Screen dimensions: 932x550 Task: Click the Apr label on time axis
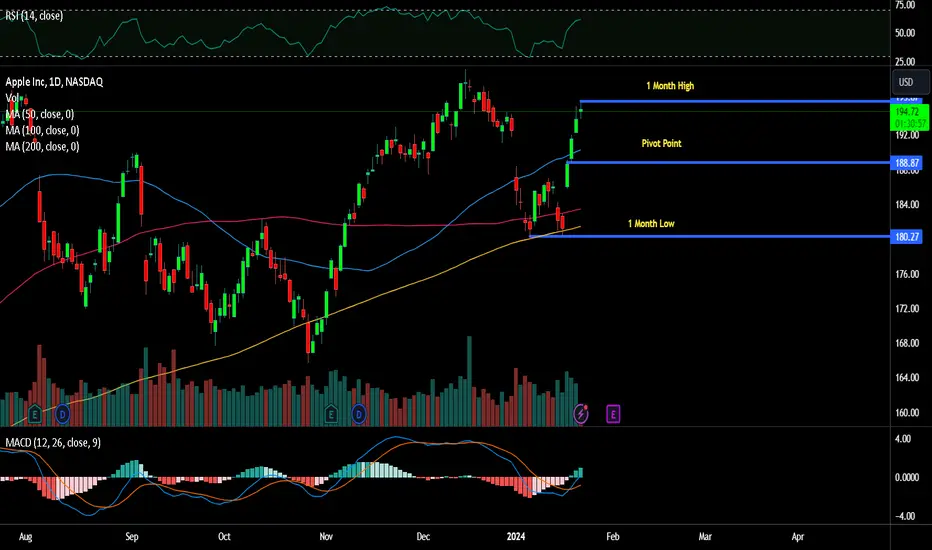(798, 536)
